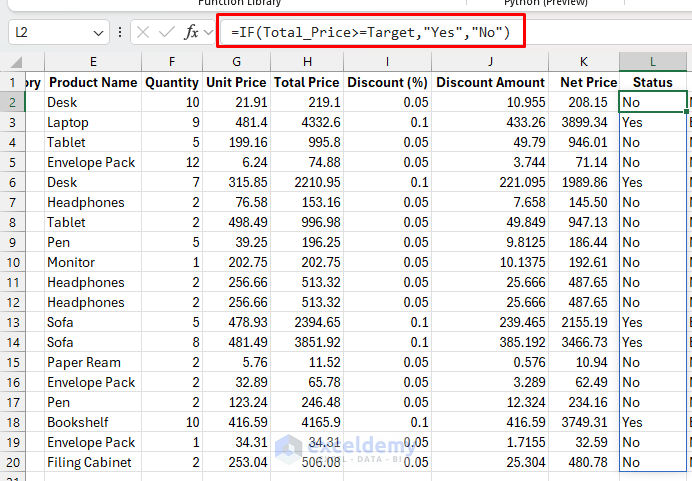The width and height of the screenshot is (692, 481).
Task: Expand the dropdown next to fx
Action: pos(209,32)
